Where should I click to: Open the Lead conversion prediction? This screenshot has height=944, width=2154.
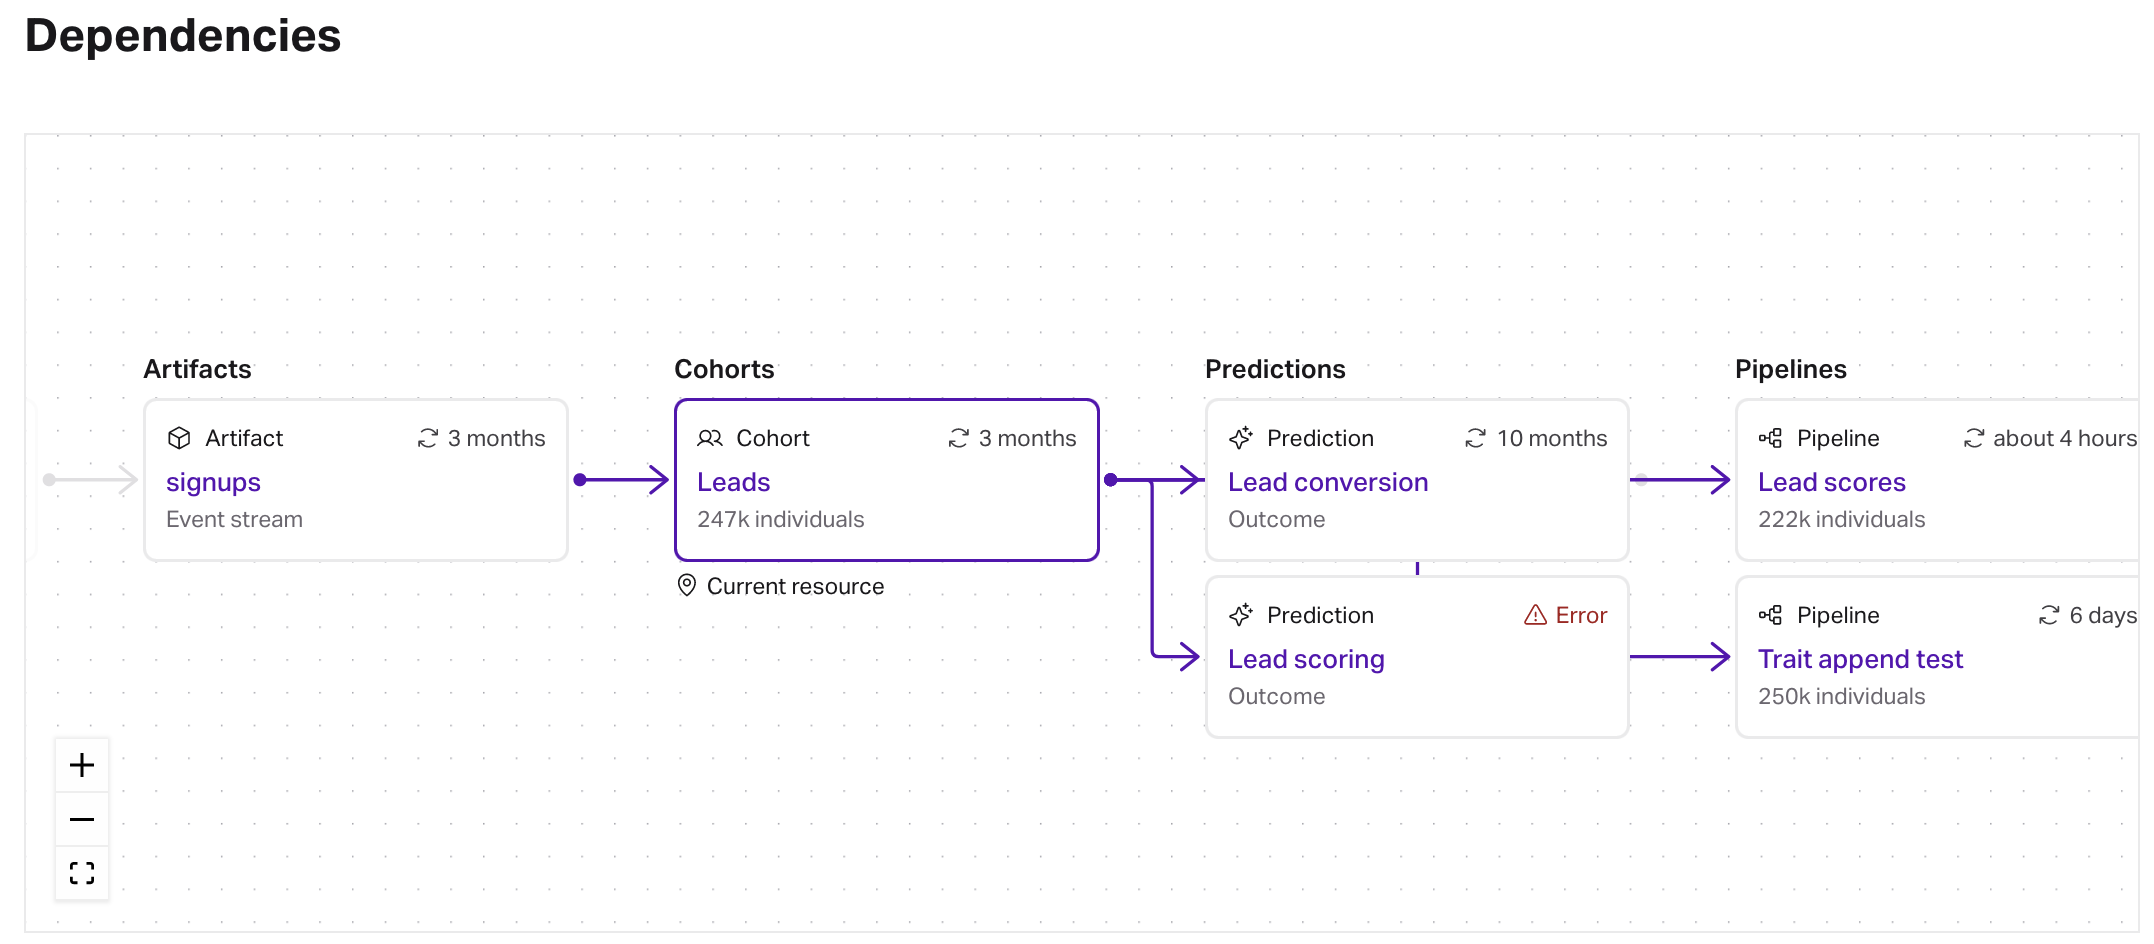[x=1327, y=482]
